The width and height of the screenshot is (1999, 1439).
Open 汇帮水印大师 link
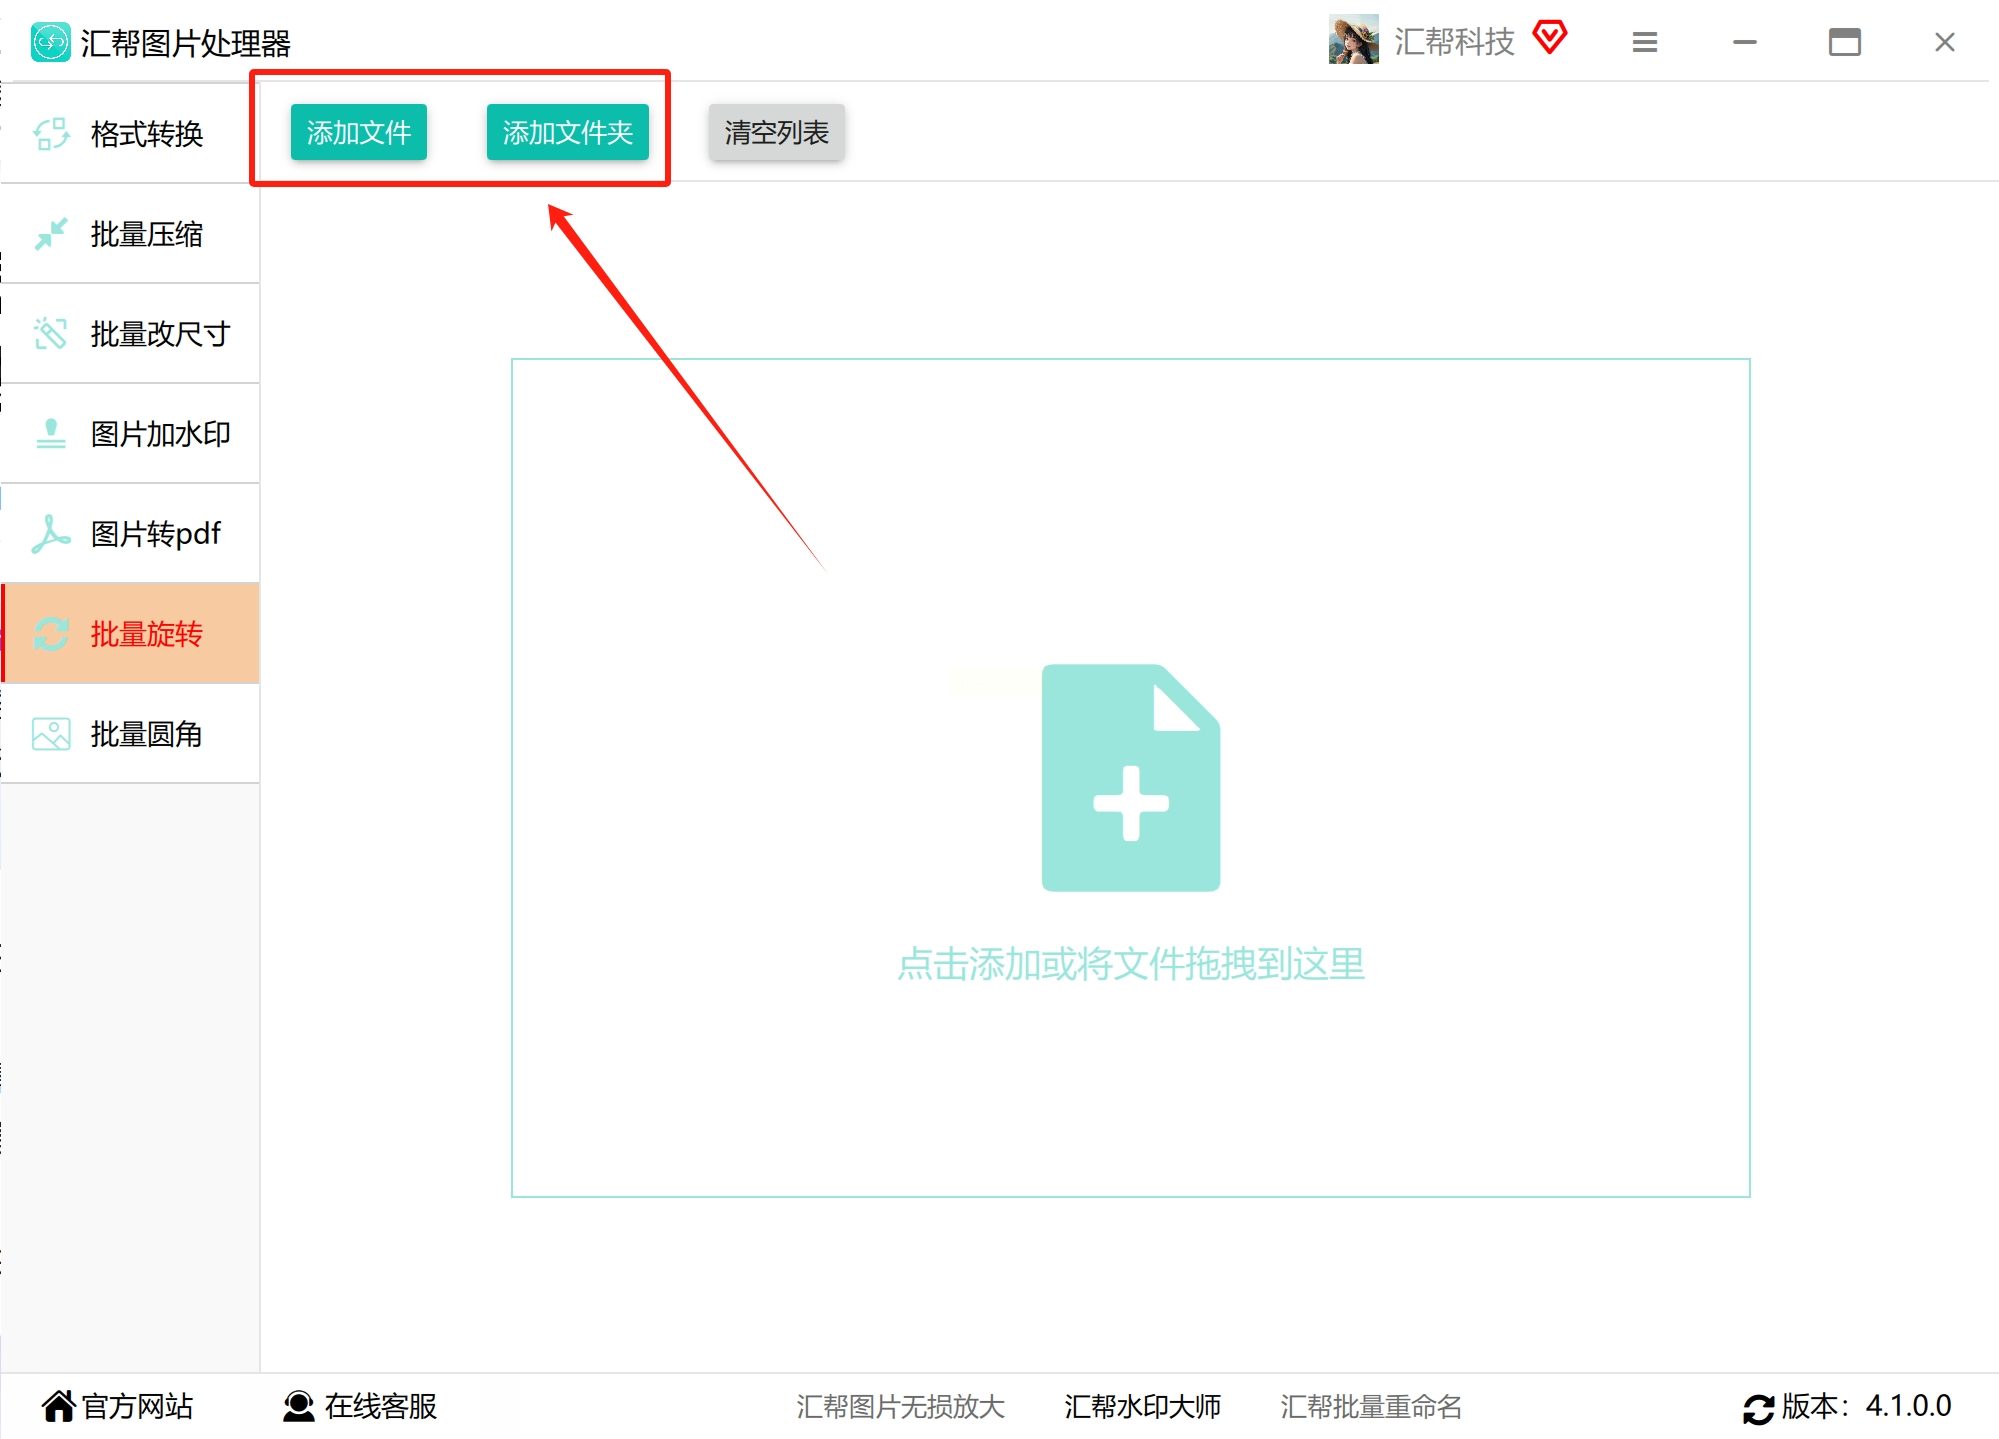coord(1142,1406)
